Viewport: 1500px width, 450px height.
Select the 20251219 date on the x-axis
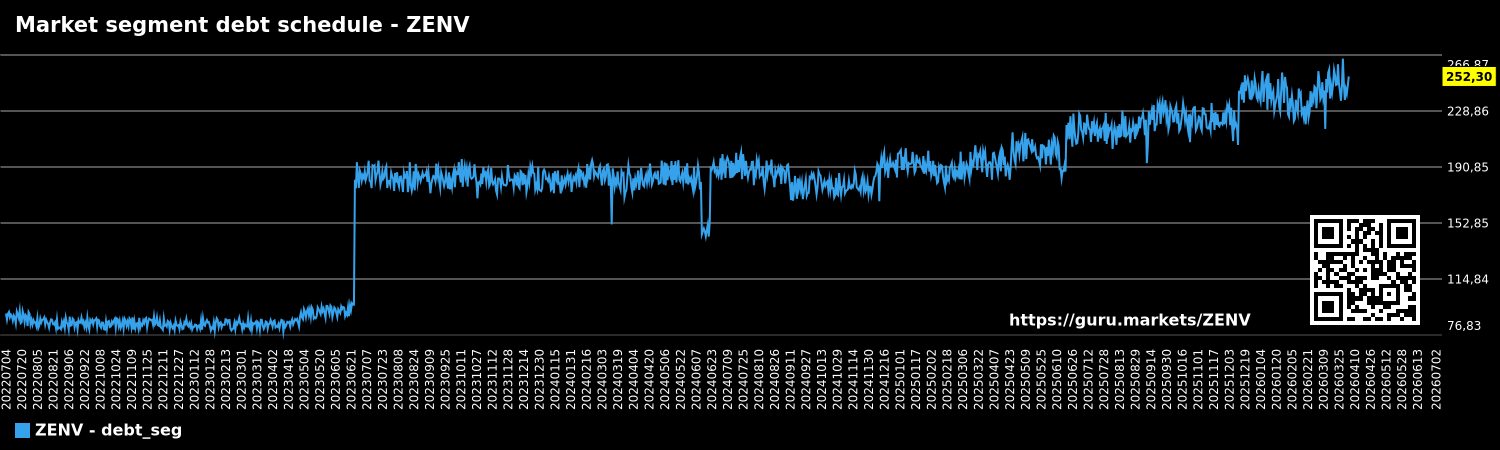[1246, 379]
